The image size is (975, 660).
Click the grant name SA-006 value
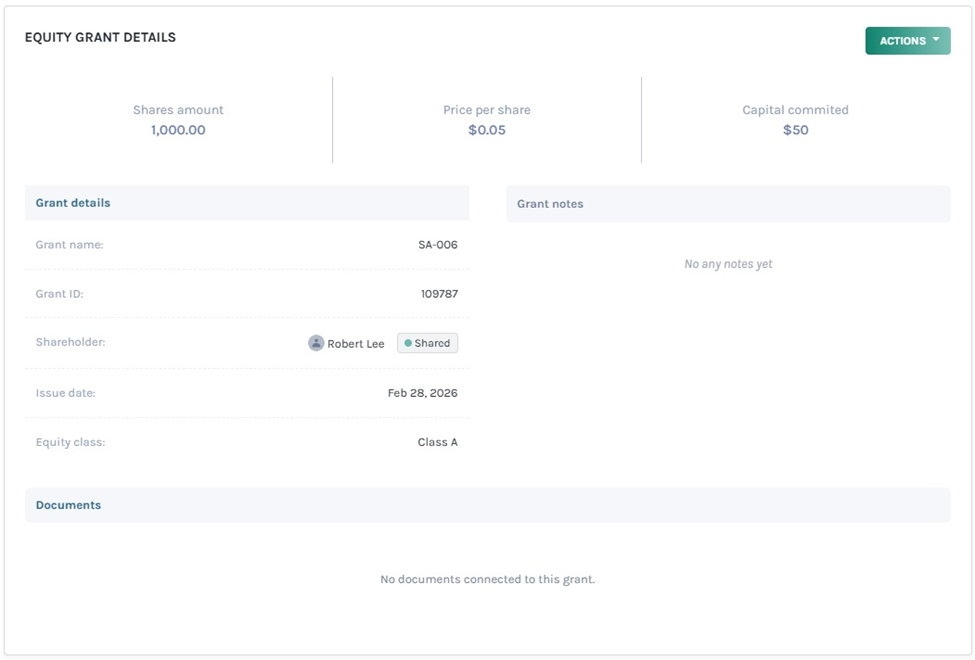pyautogui.click(x=435, y=244)
